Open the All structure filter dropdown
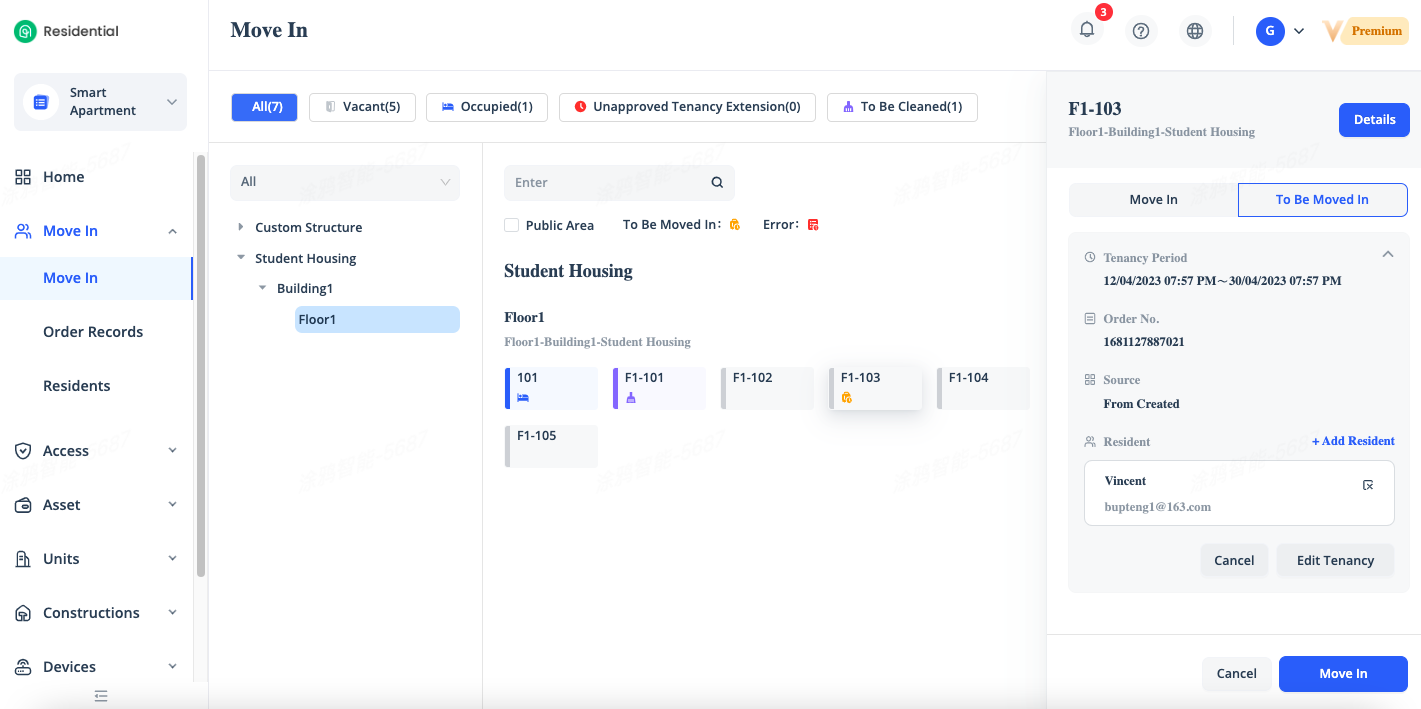Viewport: 1421px width, 709px height. coord(345,182)
